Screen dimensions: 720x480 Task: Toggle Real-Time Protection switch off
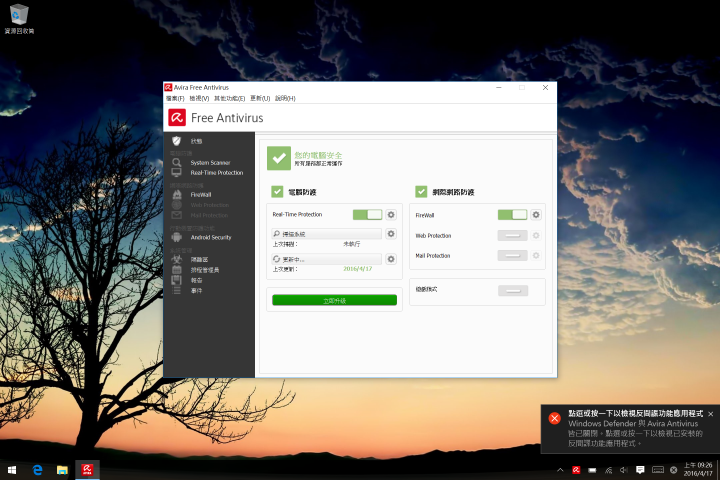tap(367, 215)
